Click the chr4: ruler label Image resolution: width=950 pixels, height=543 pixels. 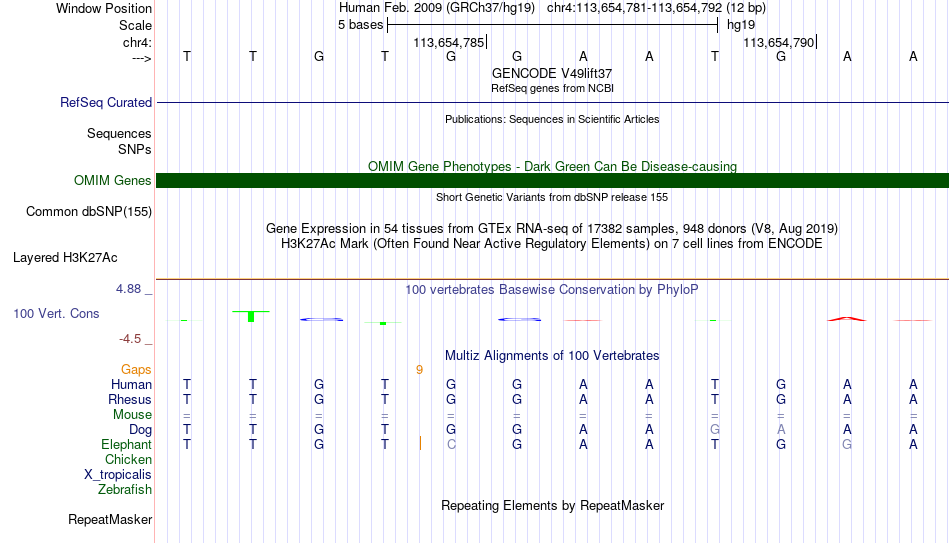137,42
